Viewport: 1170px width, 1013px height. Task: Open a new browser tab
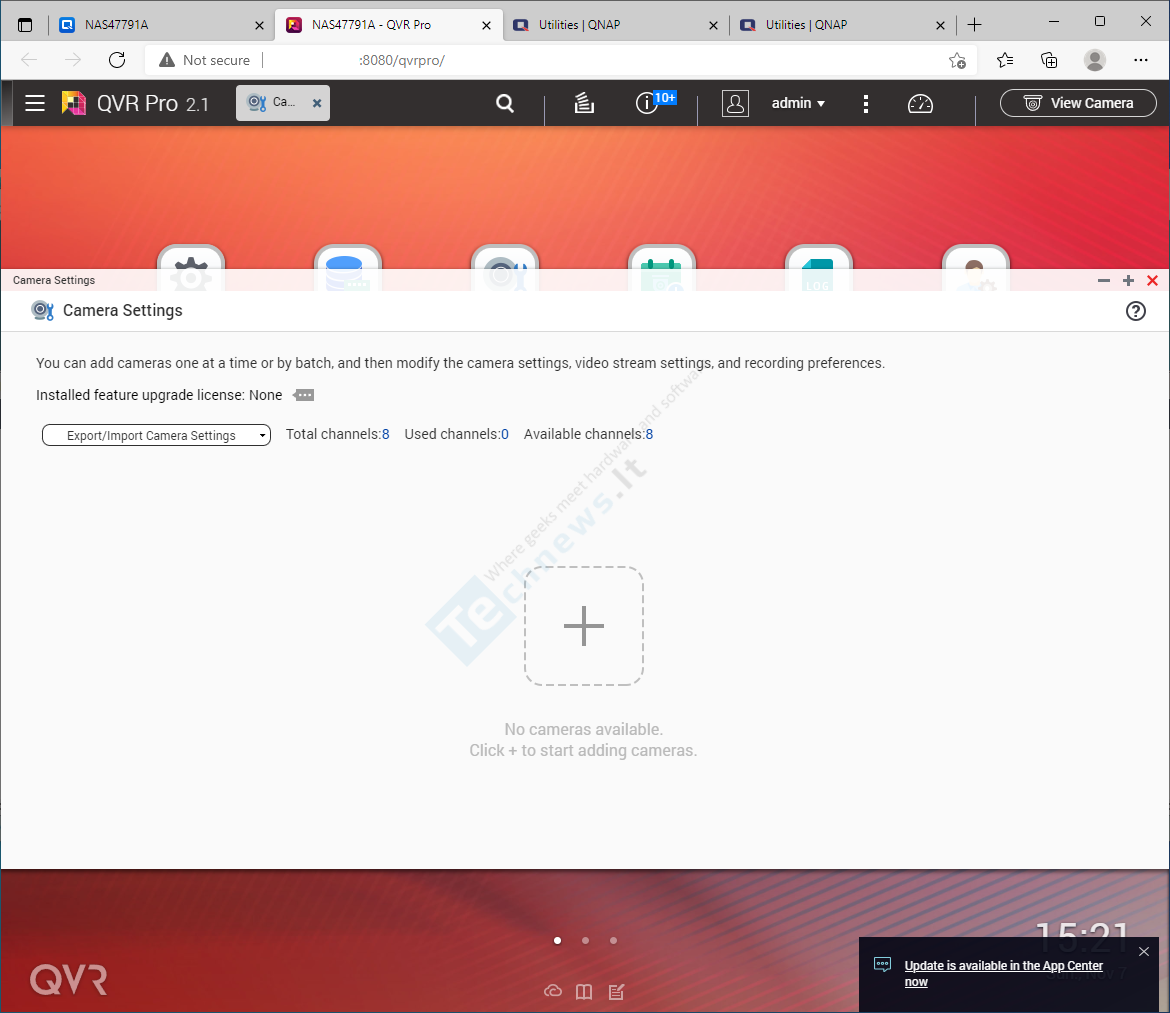point(975,25)
